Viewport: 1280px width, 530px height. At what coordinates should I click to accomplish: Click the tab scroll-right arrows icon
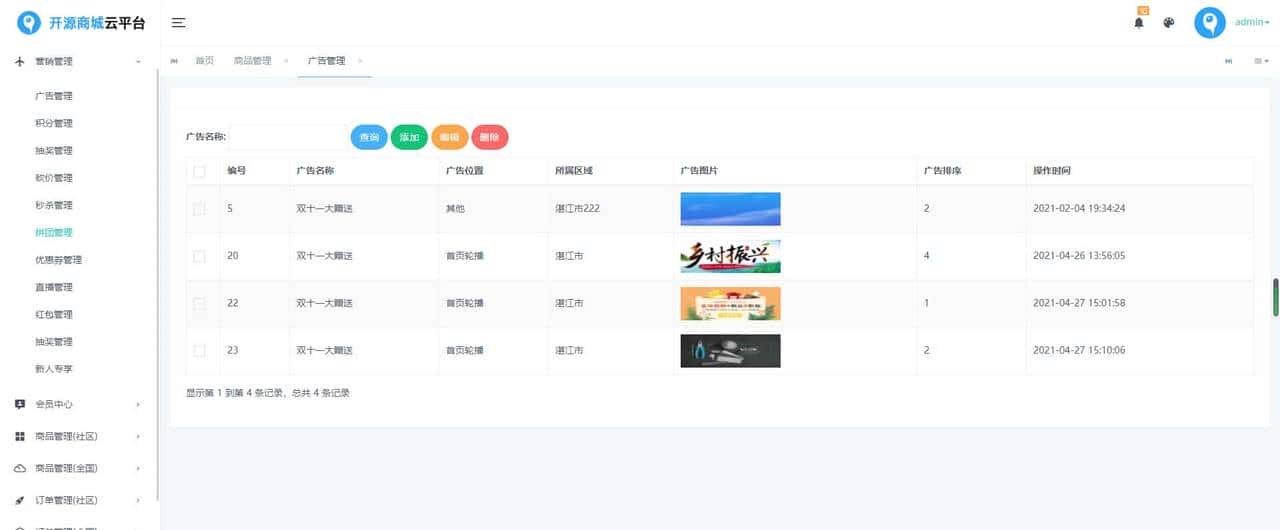(x=1228, y=61)
